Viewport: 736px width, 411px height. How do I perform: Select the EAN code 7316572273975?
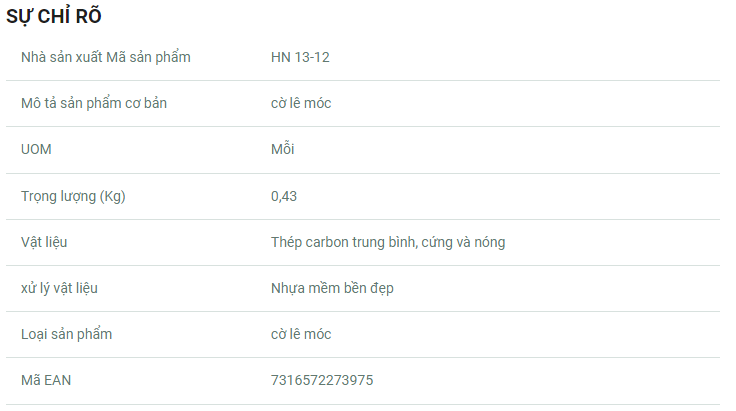coord(322,380)
